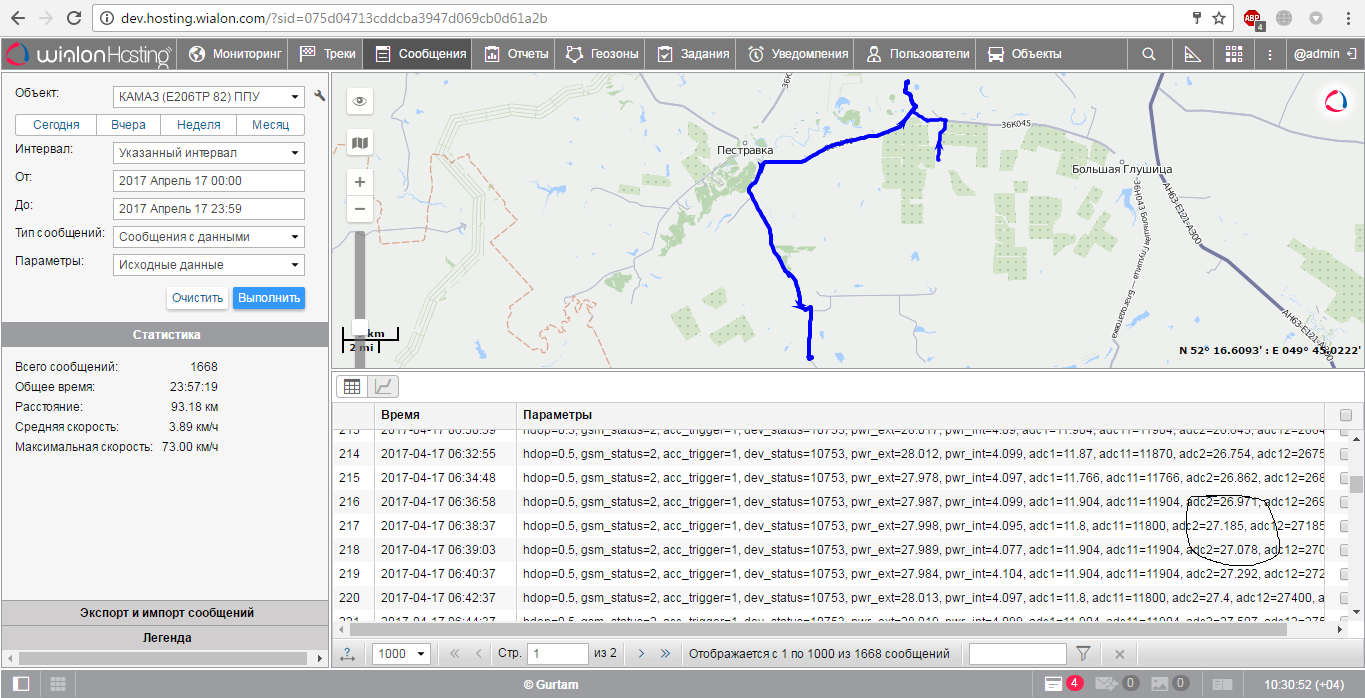Image resolution: width=1365 pixels, height=698 pixels.
Task: Open the search tool in top bar
Action: 1149,54
